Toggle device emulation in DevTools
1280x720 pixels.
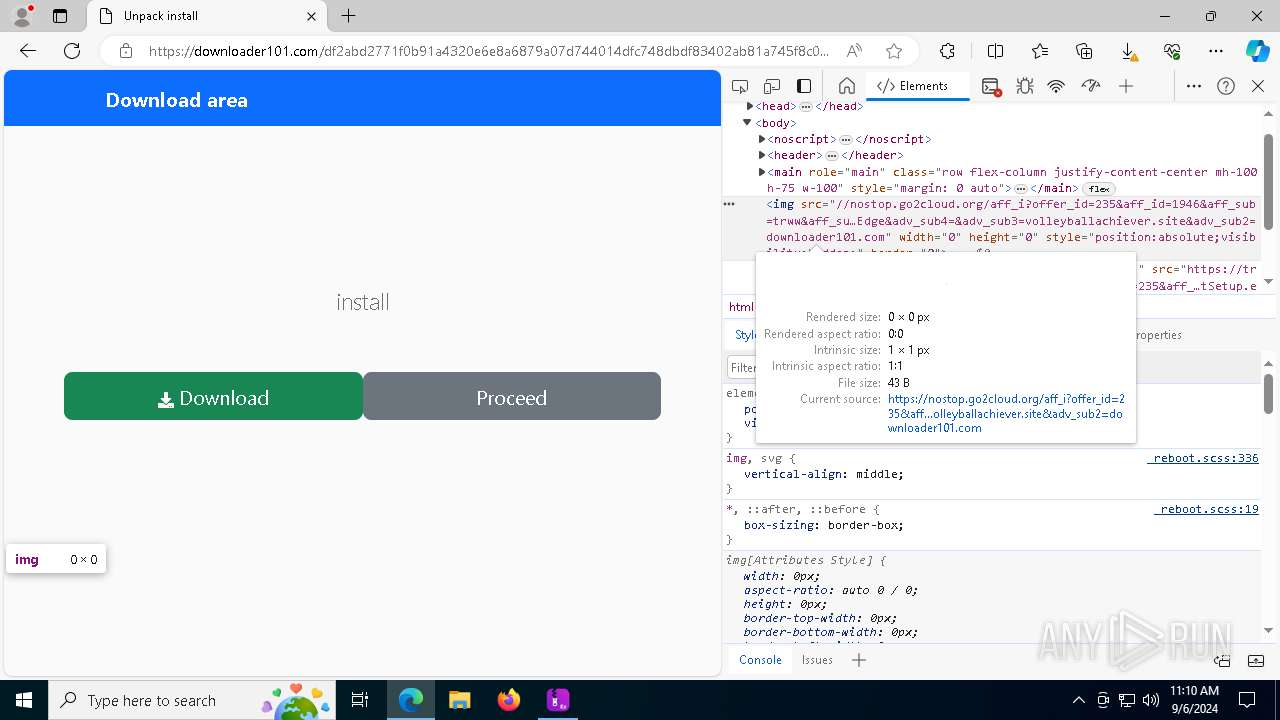click(772, 86)
